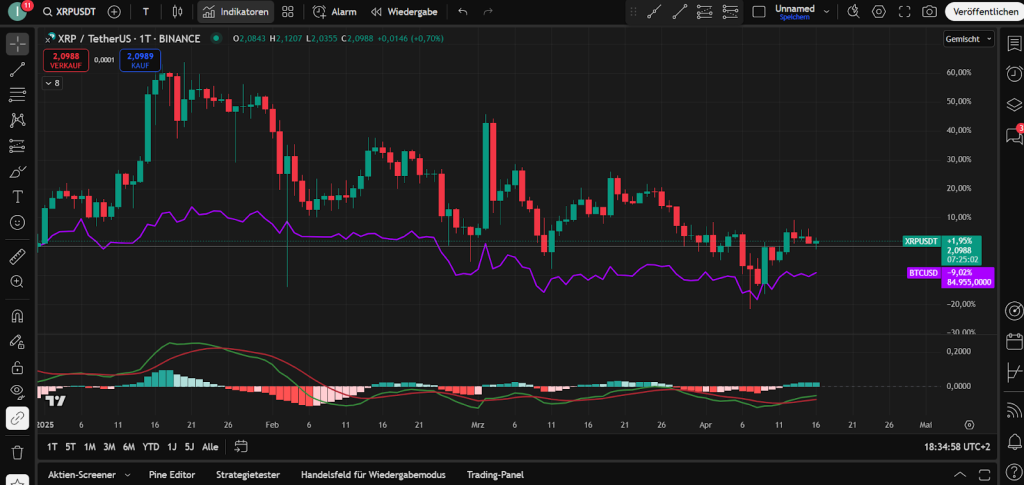Image resolution: width=1024 pixels, height=485 pixels.
Task: Enter fullscreen mode
Action: tap(904, 12)
